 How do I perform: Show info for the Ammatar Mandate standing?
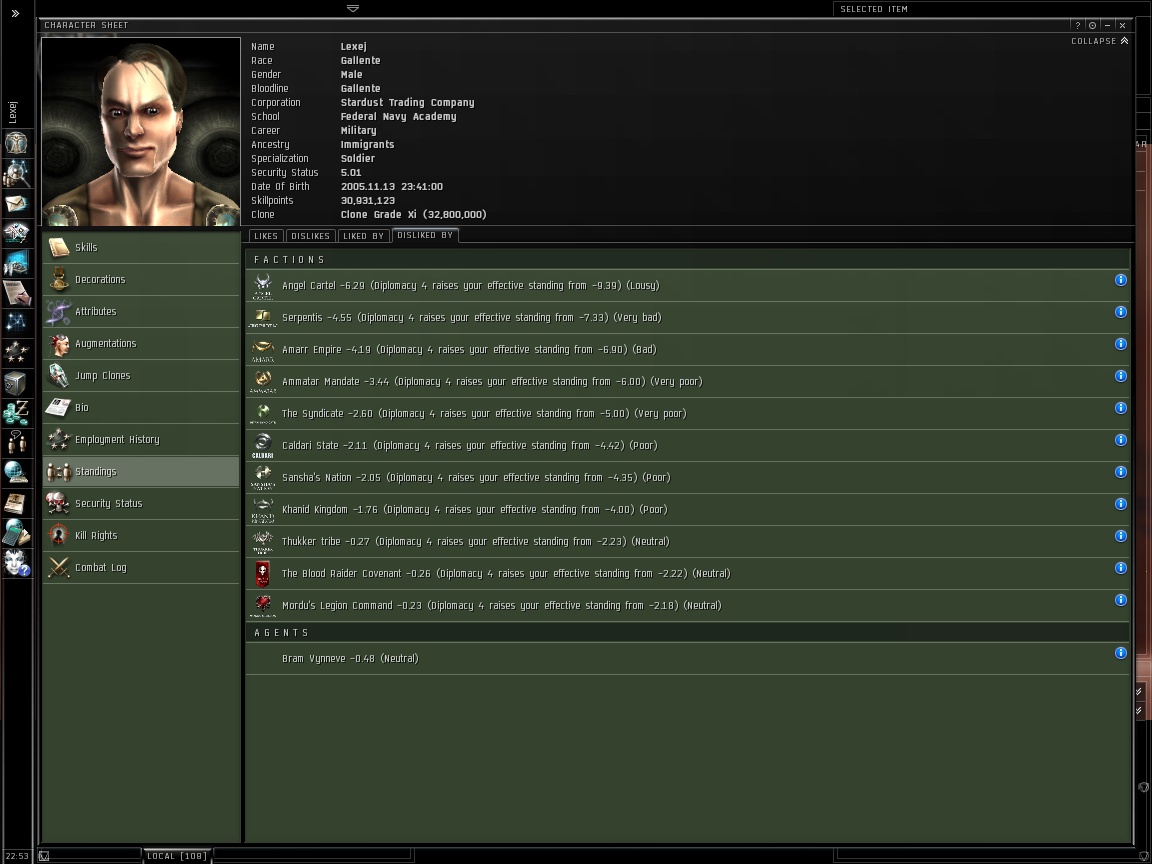(1120, 376)
